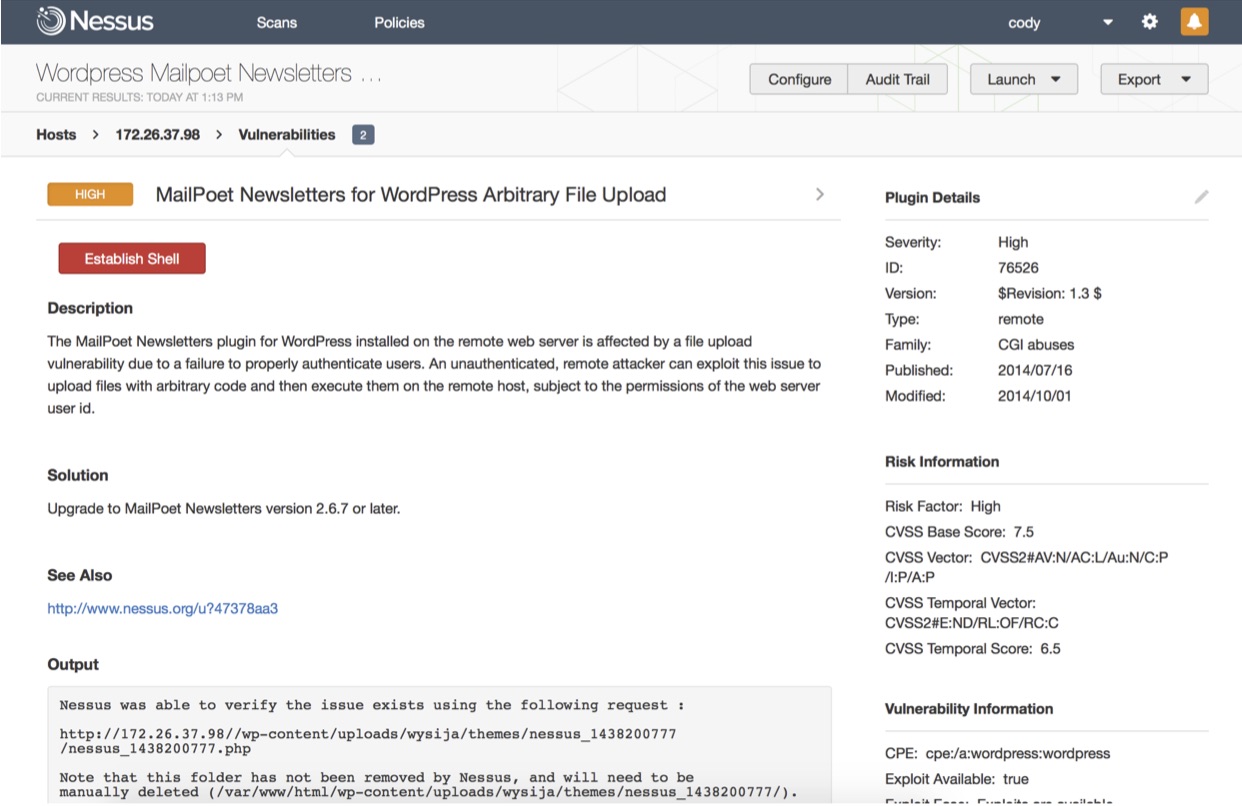The image size is (1242, 806).
Task: Open the nessus.org See Also link
Action: (x=163, y=608)
